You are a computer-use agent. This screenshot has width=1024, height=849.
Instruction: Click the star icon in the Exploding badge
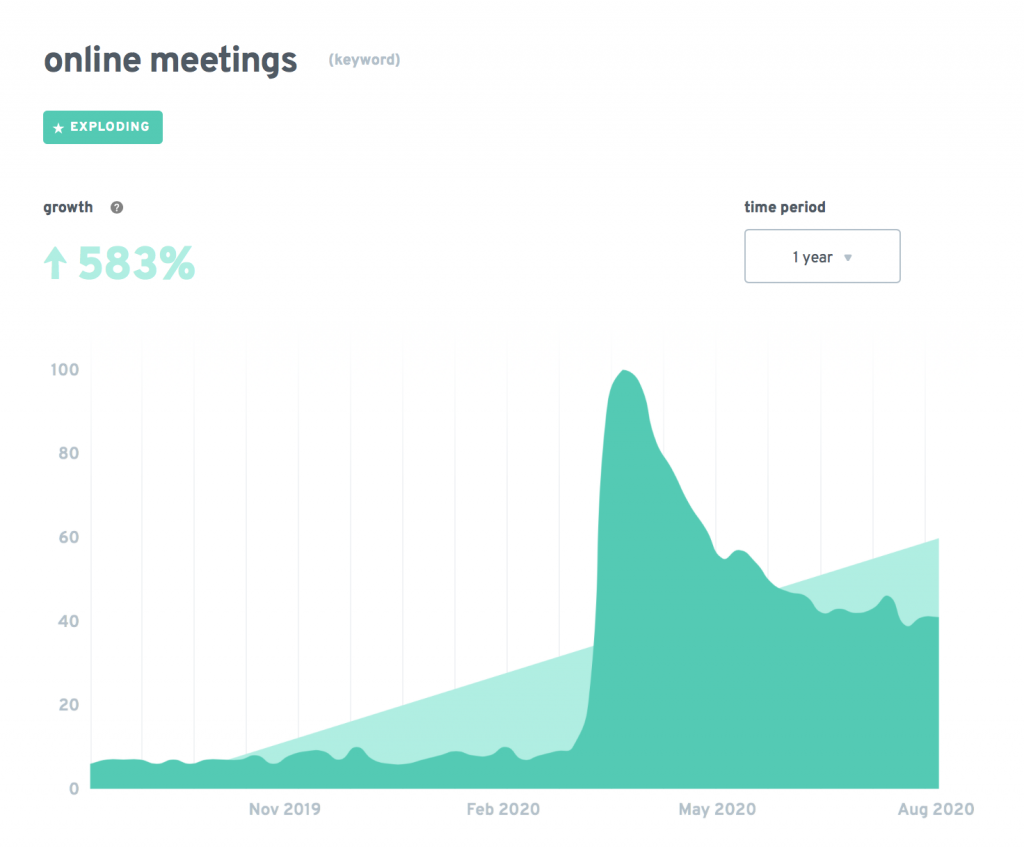(58, 128)
